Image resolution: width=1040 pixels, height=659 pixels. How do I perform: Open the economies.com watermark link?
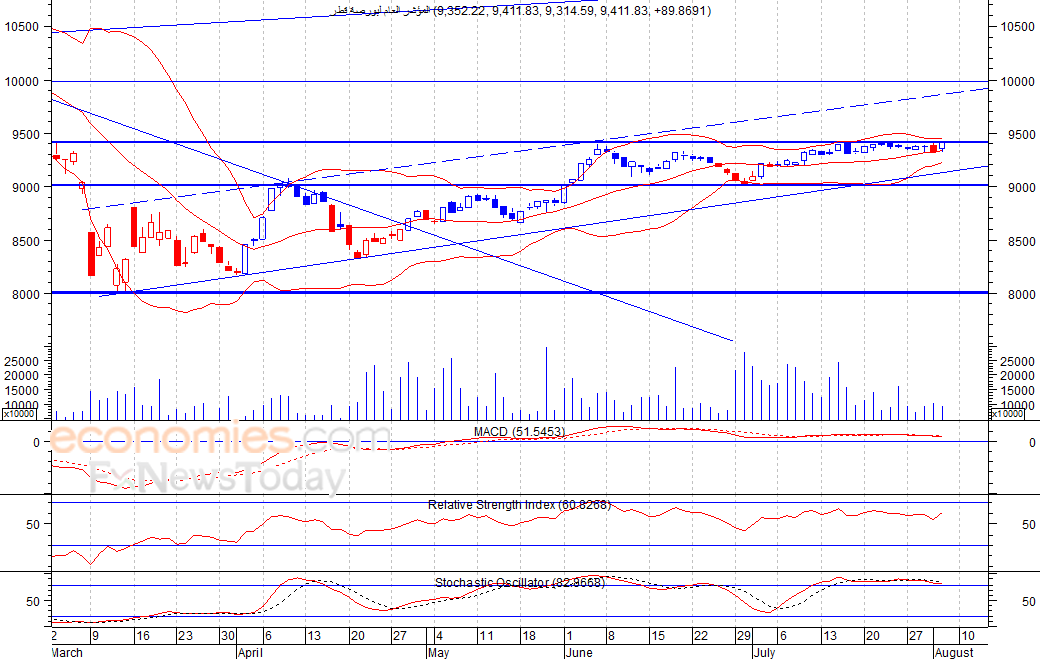tap(220, 438)
